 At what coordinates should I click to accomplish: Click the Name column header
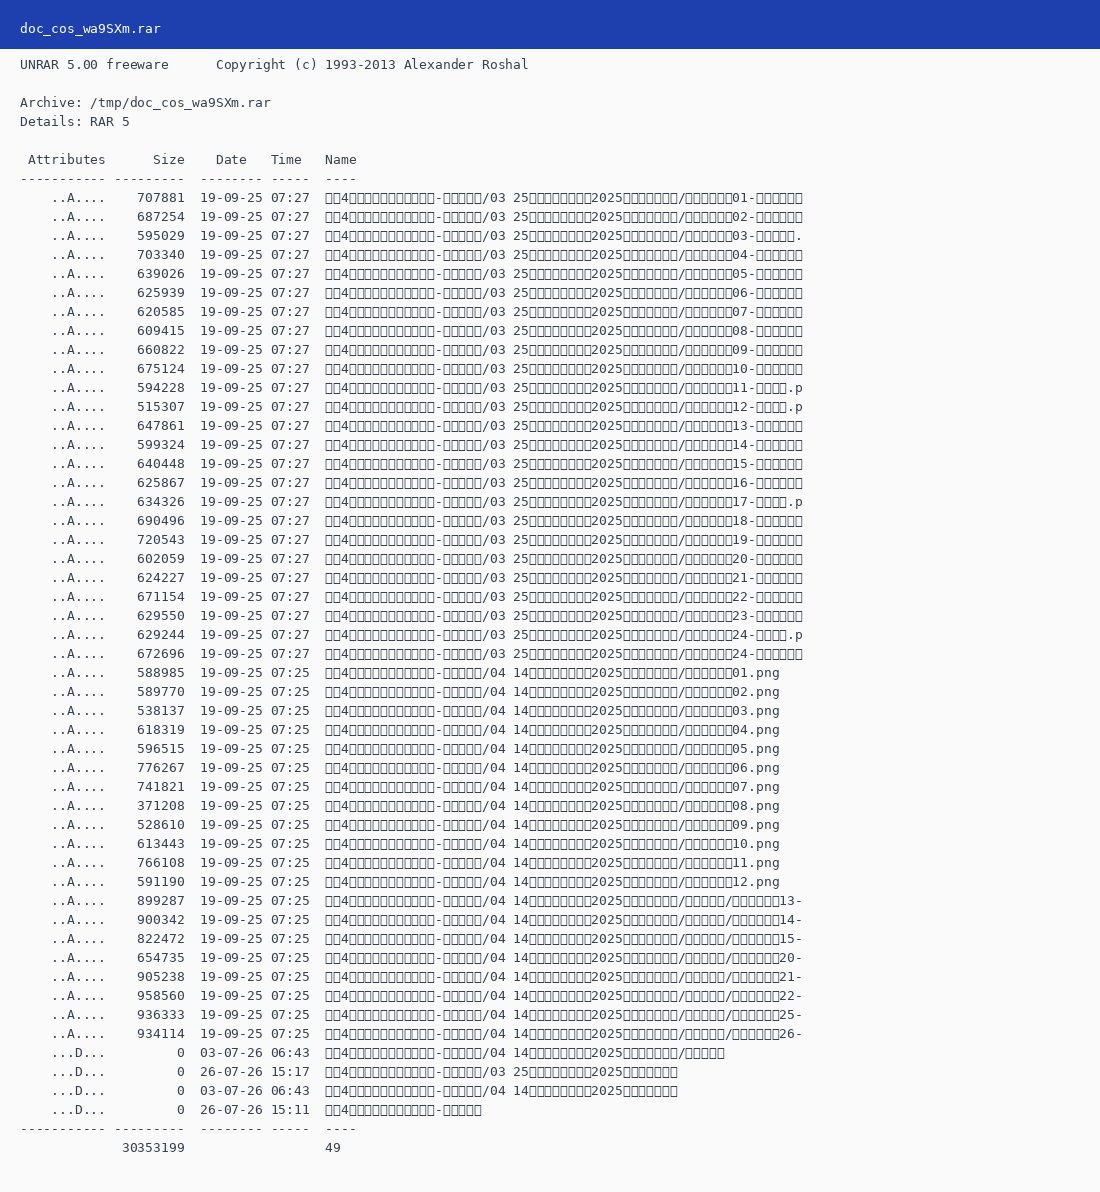341,160
